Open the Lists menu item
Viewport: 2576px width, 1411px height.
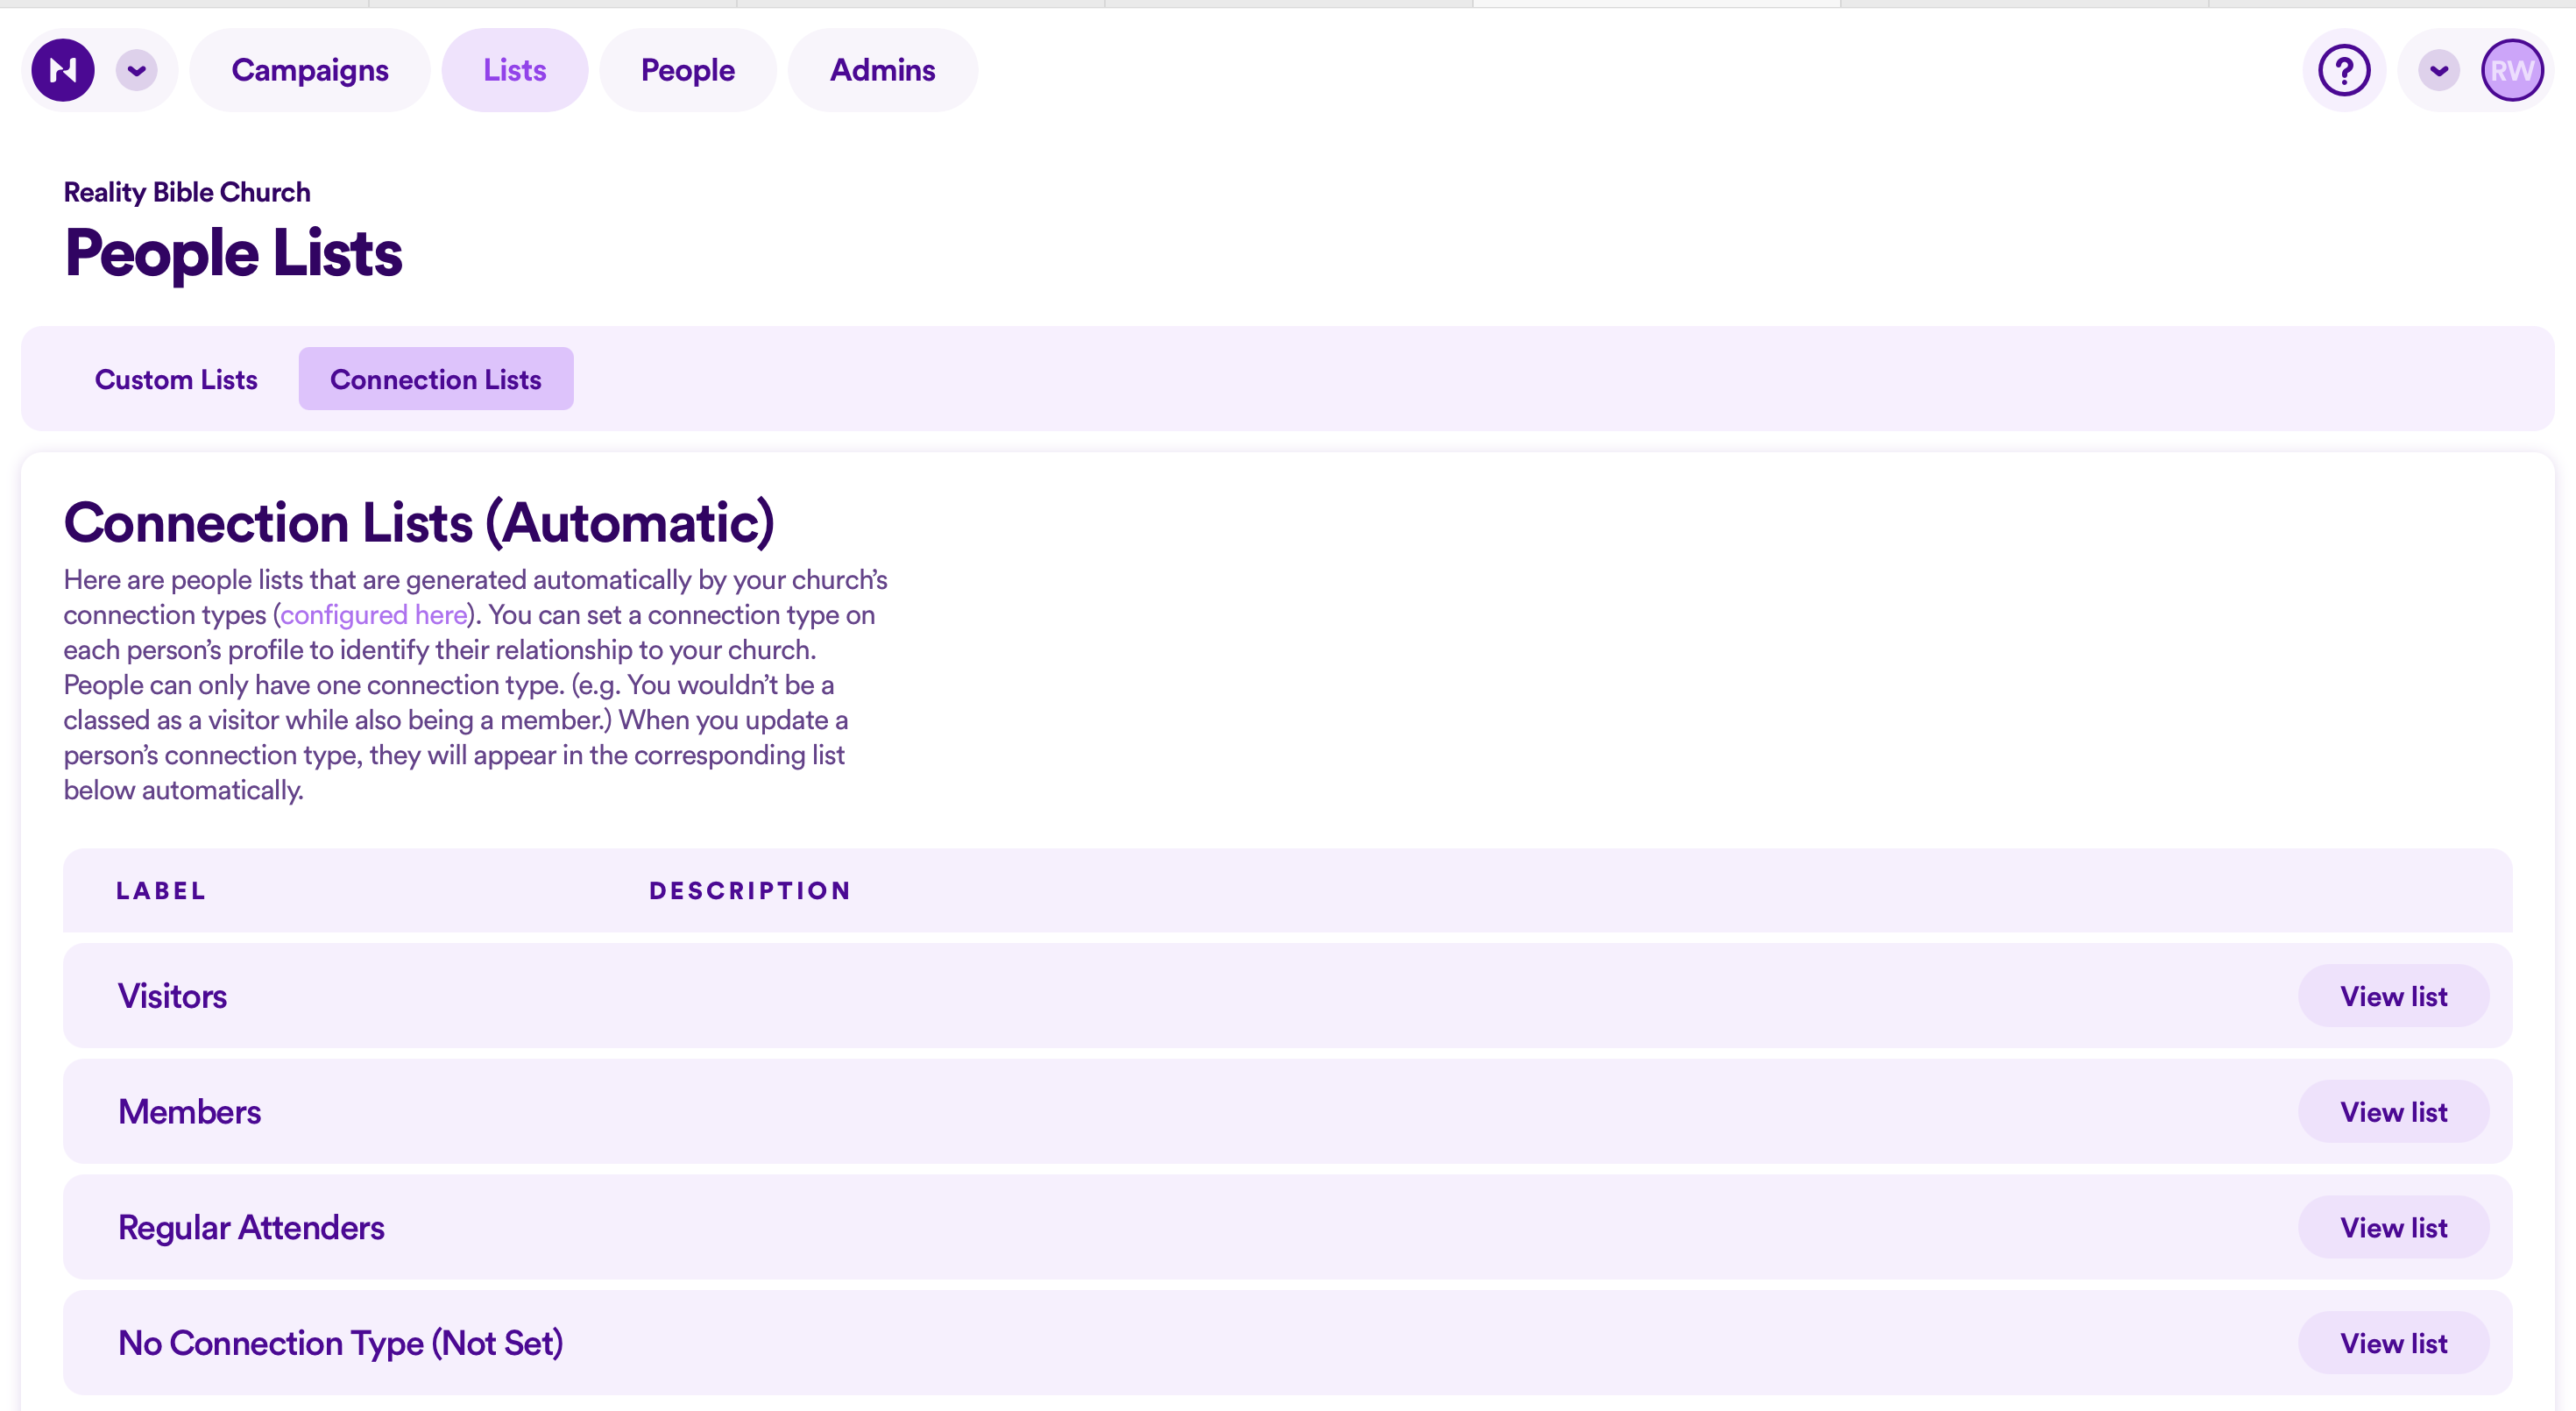515,70
